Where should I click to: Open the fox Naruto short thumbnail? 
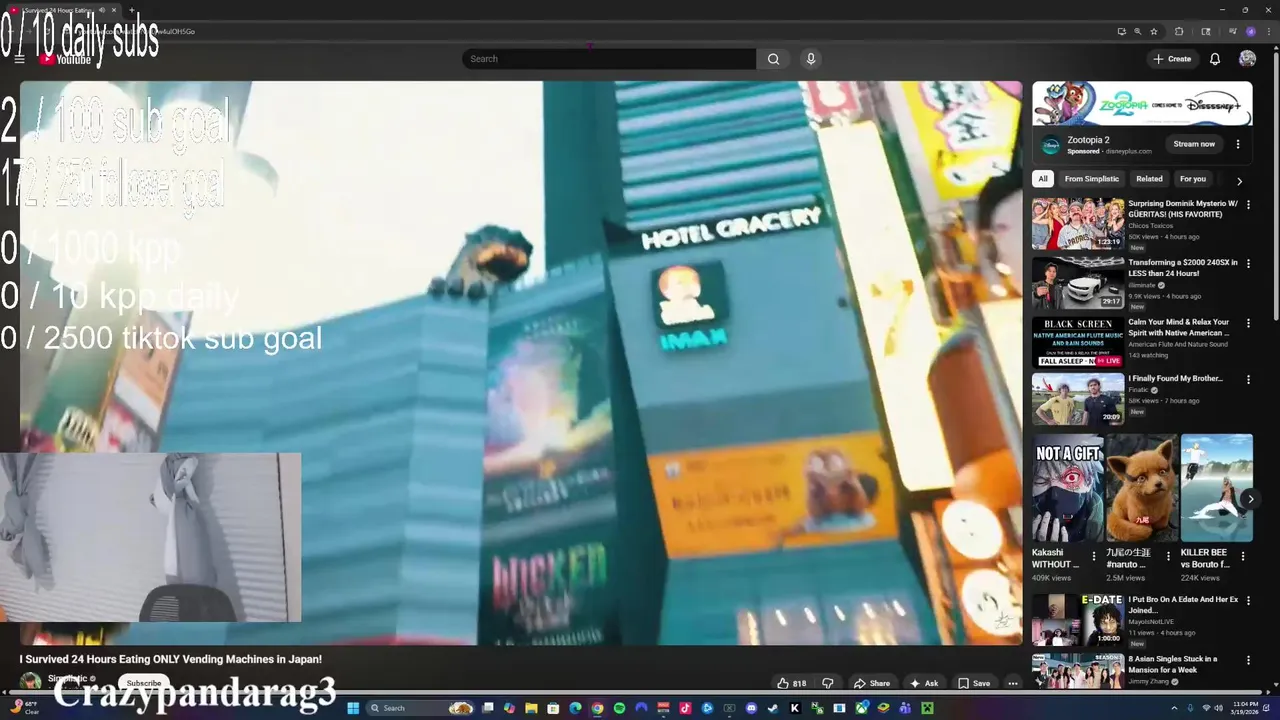coord(1142,488)
